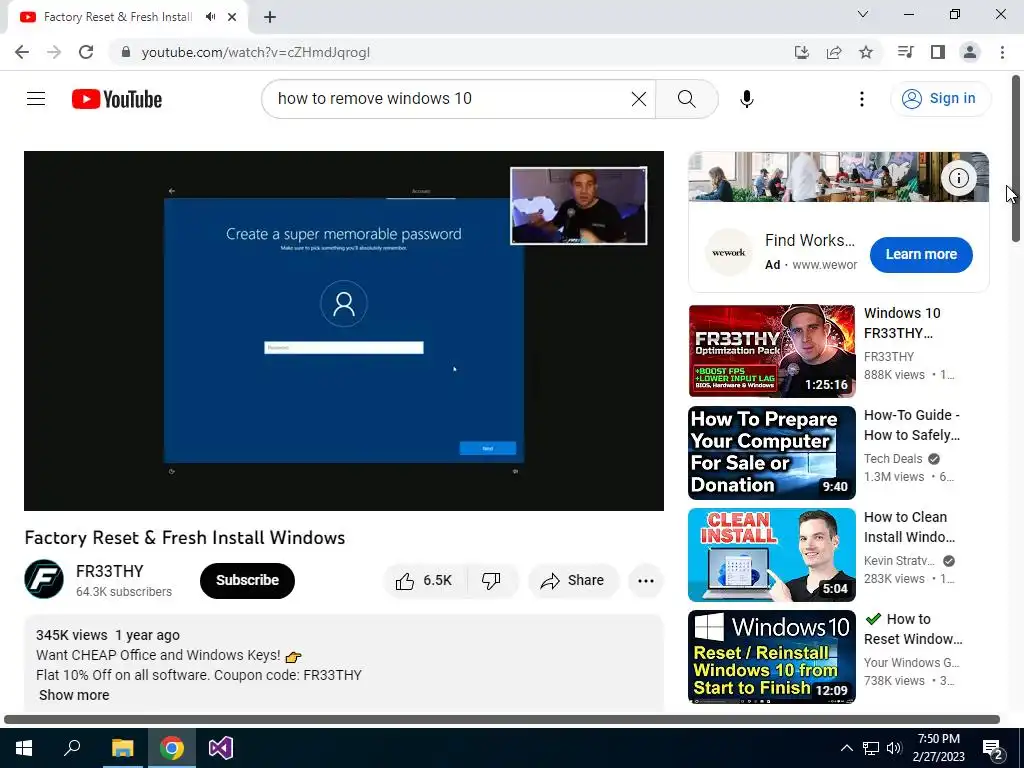Viewport: 1024px width, 768px height.
Task: Open YouTube settings three-dot menu
Action: (x=861, y=99)
